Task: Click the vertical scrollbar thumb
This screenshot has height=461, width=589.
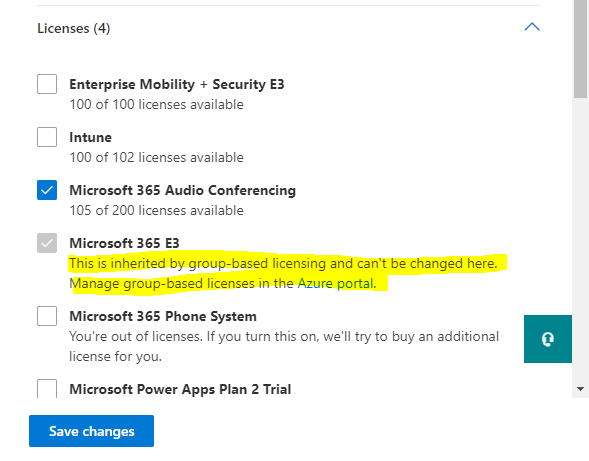Action: [x=580, y=49]
